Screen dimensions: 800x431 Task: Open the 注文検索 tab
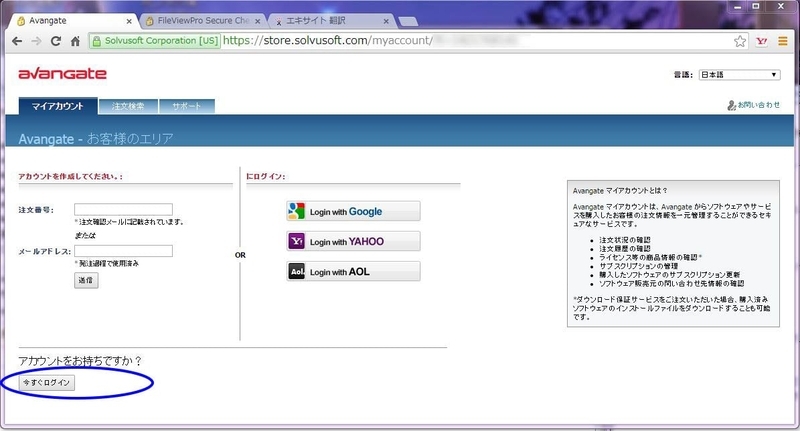tap(128, 106)
